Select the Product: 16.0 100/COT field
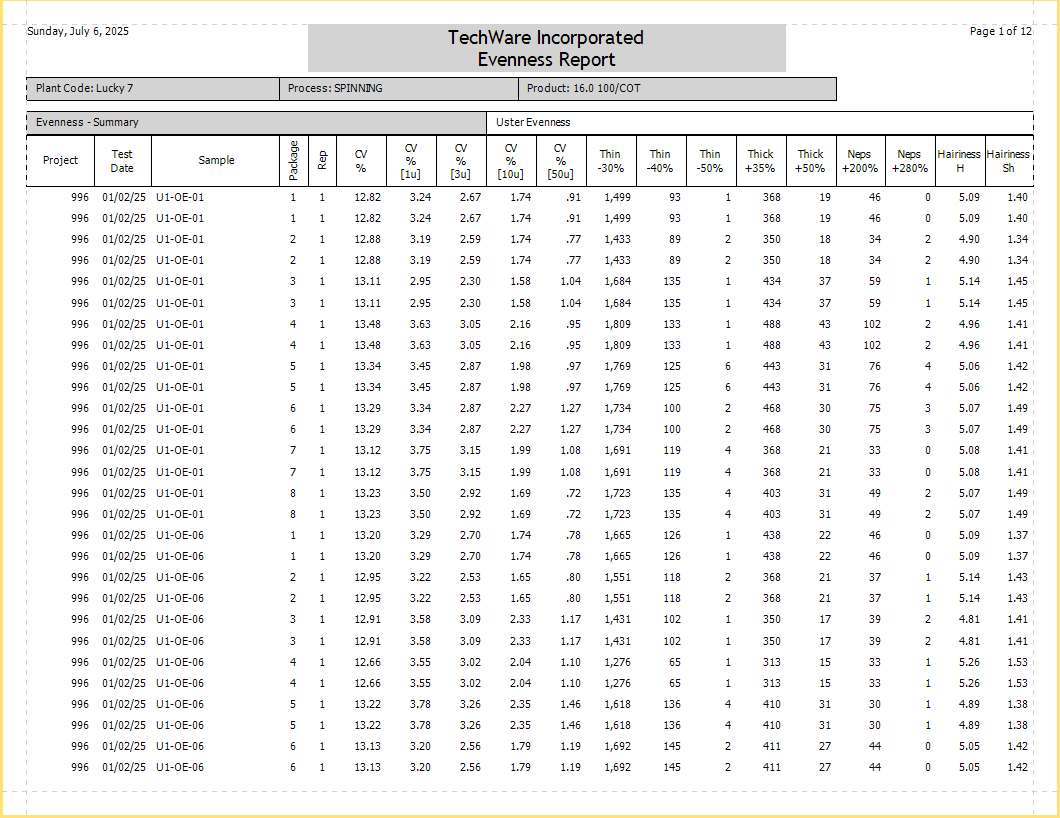The width and height of the screenshot is (1060, 818). [x=584, y=89]
